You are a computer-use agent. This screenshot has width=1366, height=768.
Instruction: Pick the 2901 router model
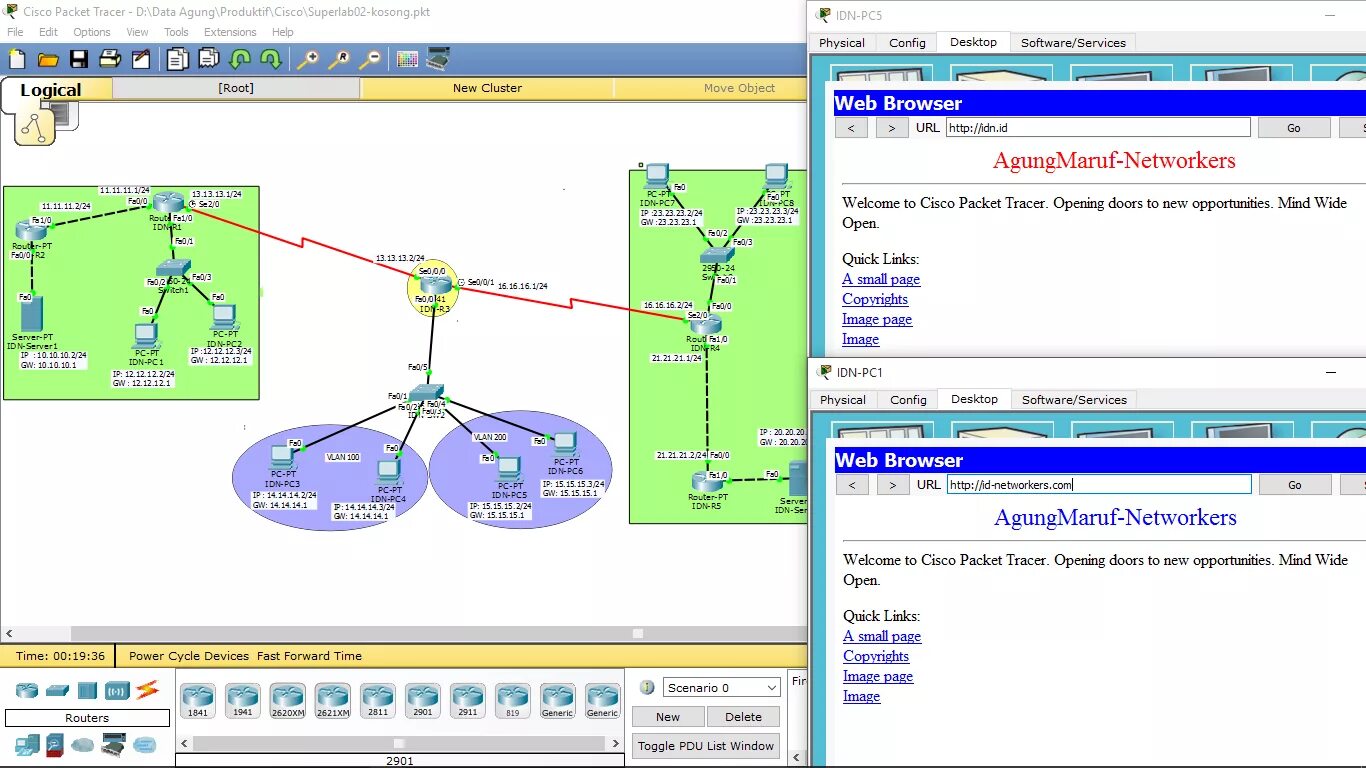click(x=422, y=700)
